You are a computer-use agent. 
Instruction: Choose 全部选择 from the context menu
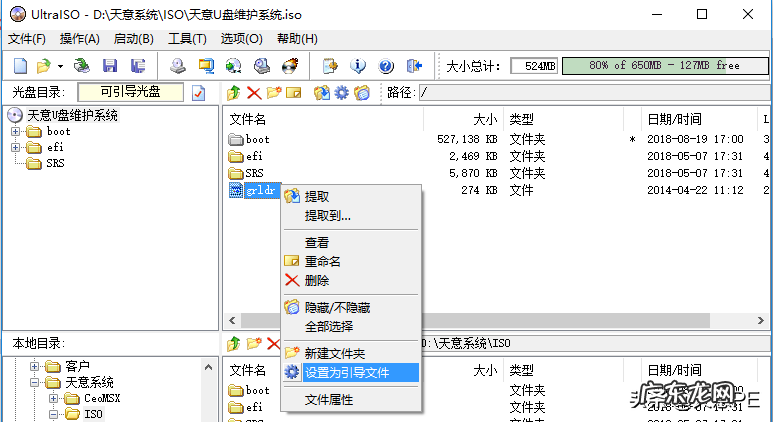point(351,326)
